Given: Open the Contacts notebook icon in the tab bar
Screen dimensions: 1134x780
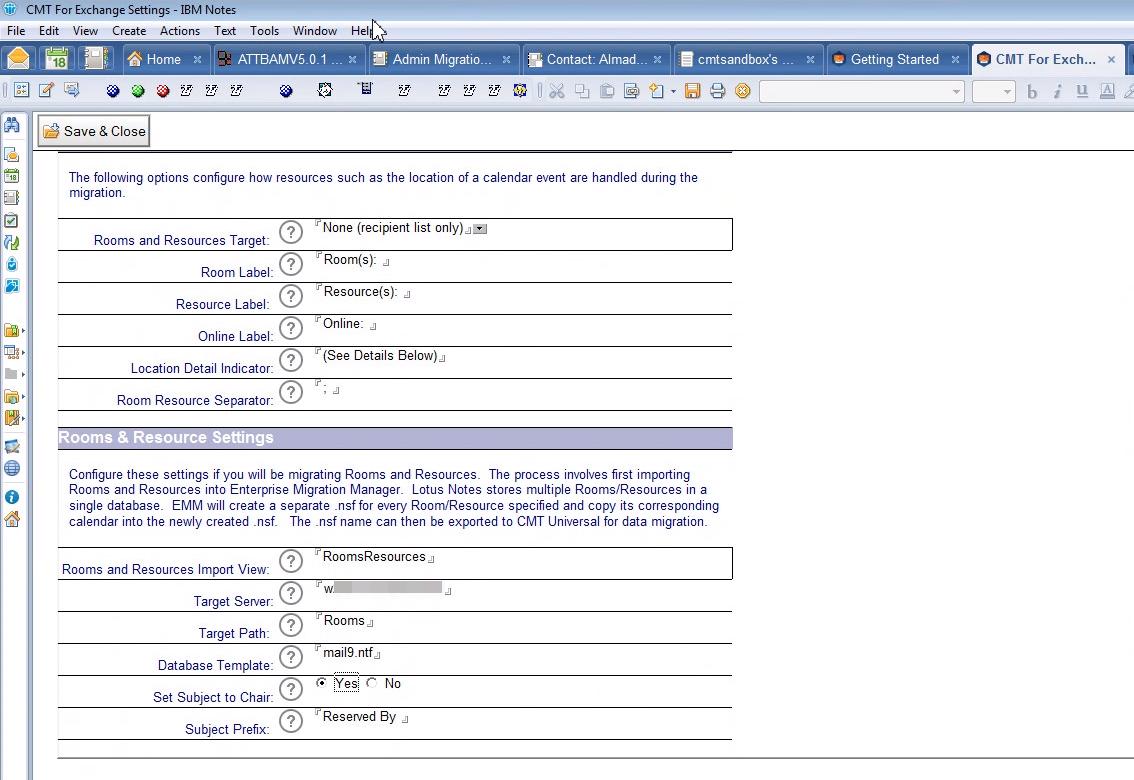Looking at the screenshot, I should (95, 59).
